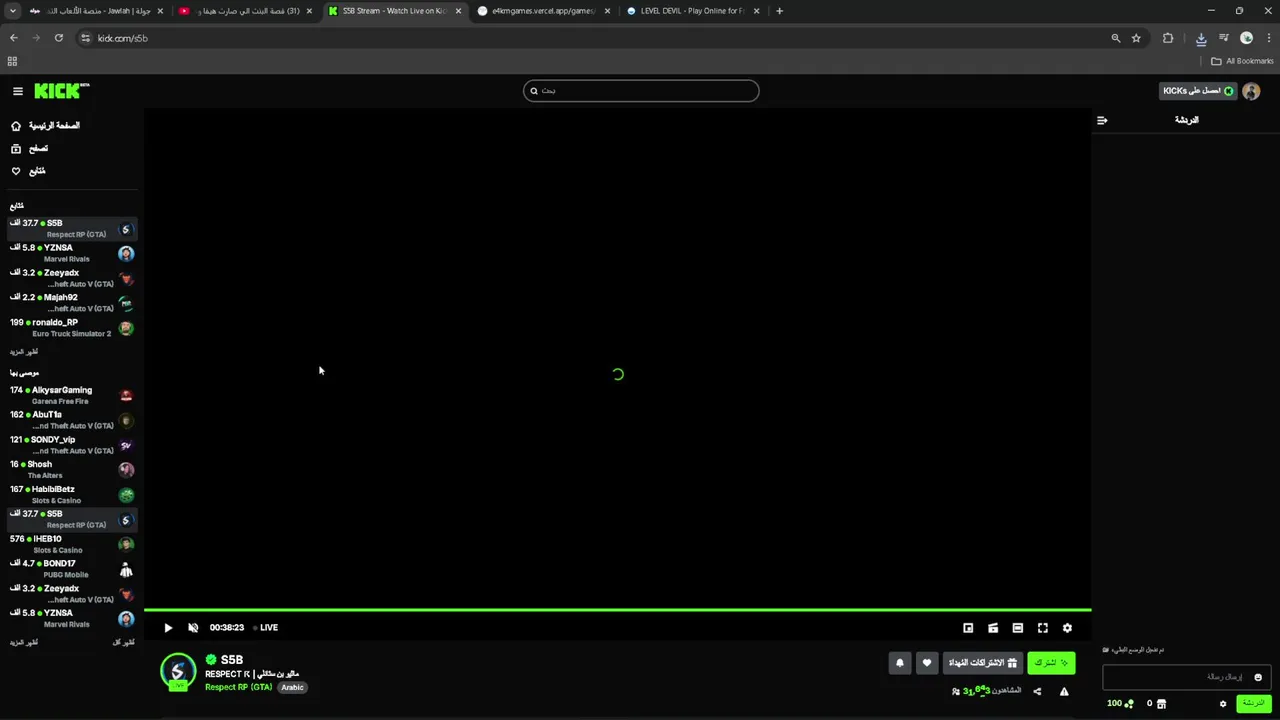Open SONDY_vip recommended channel
The image size is (1280, 720).
pos(72,445)
